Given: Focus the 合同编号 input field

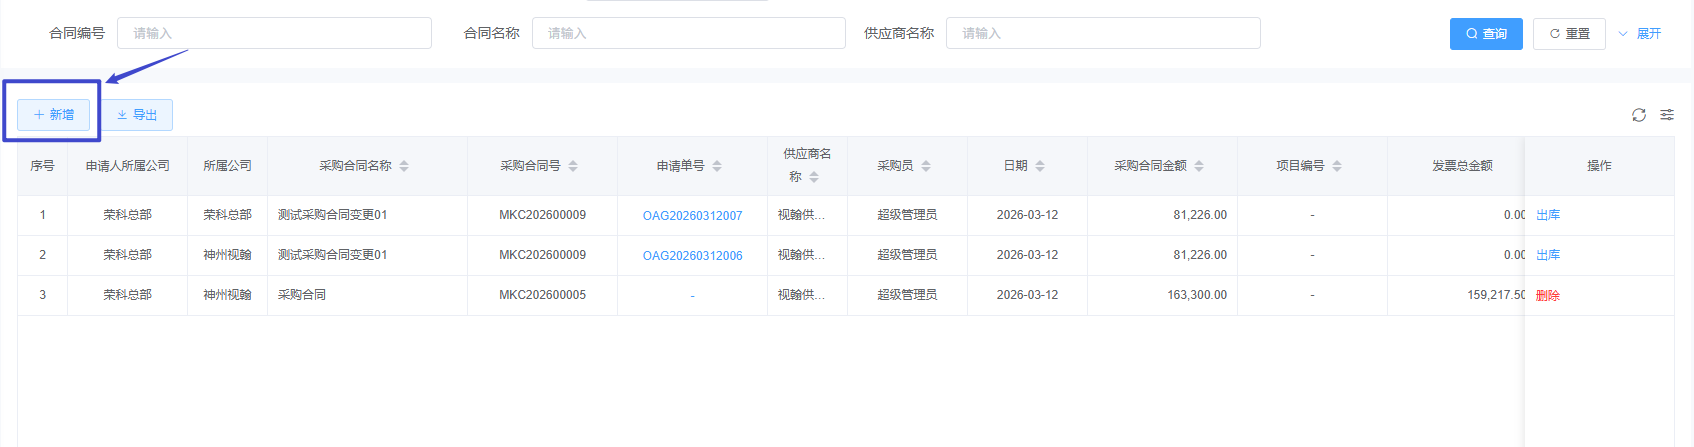Looking at the screenshot, I should (274, 33).
